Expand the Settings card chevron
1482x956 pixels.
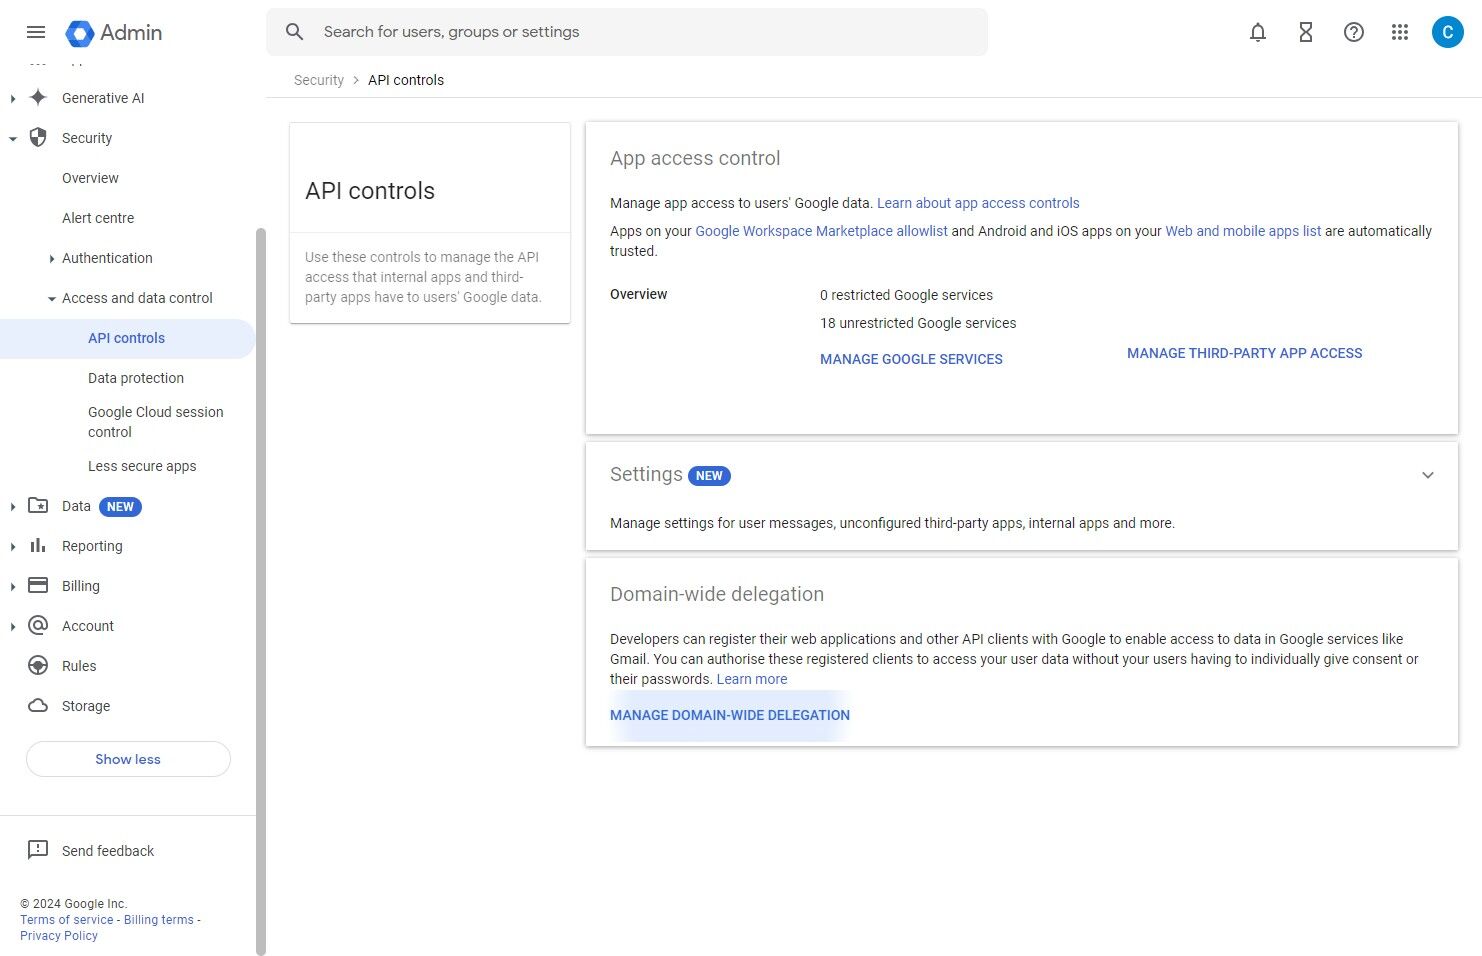coord(1428,475)
